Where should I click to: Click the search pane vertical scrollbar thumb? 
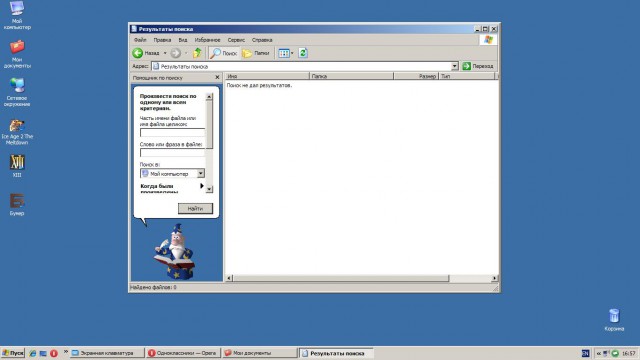[x=209, y=124]
